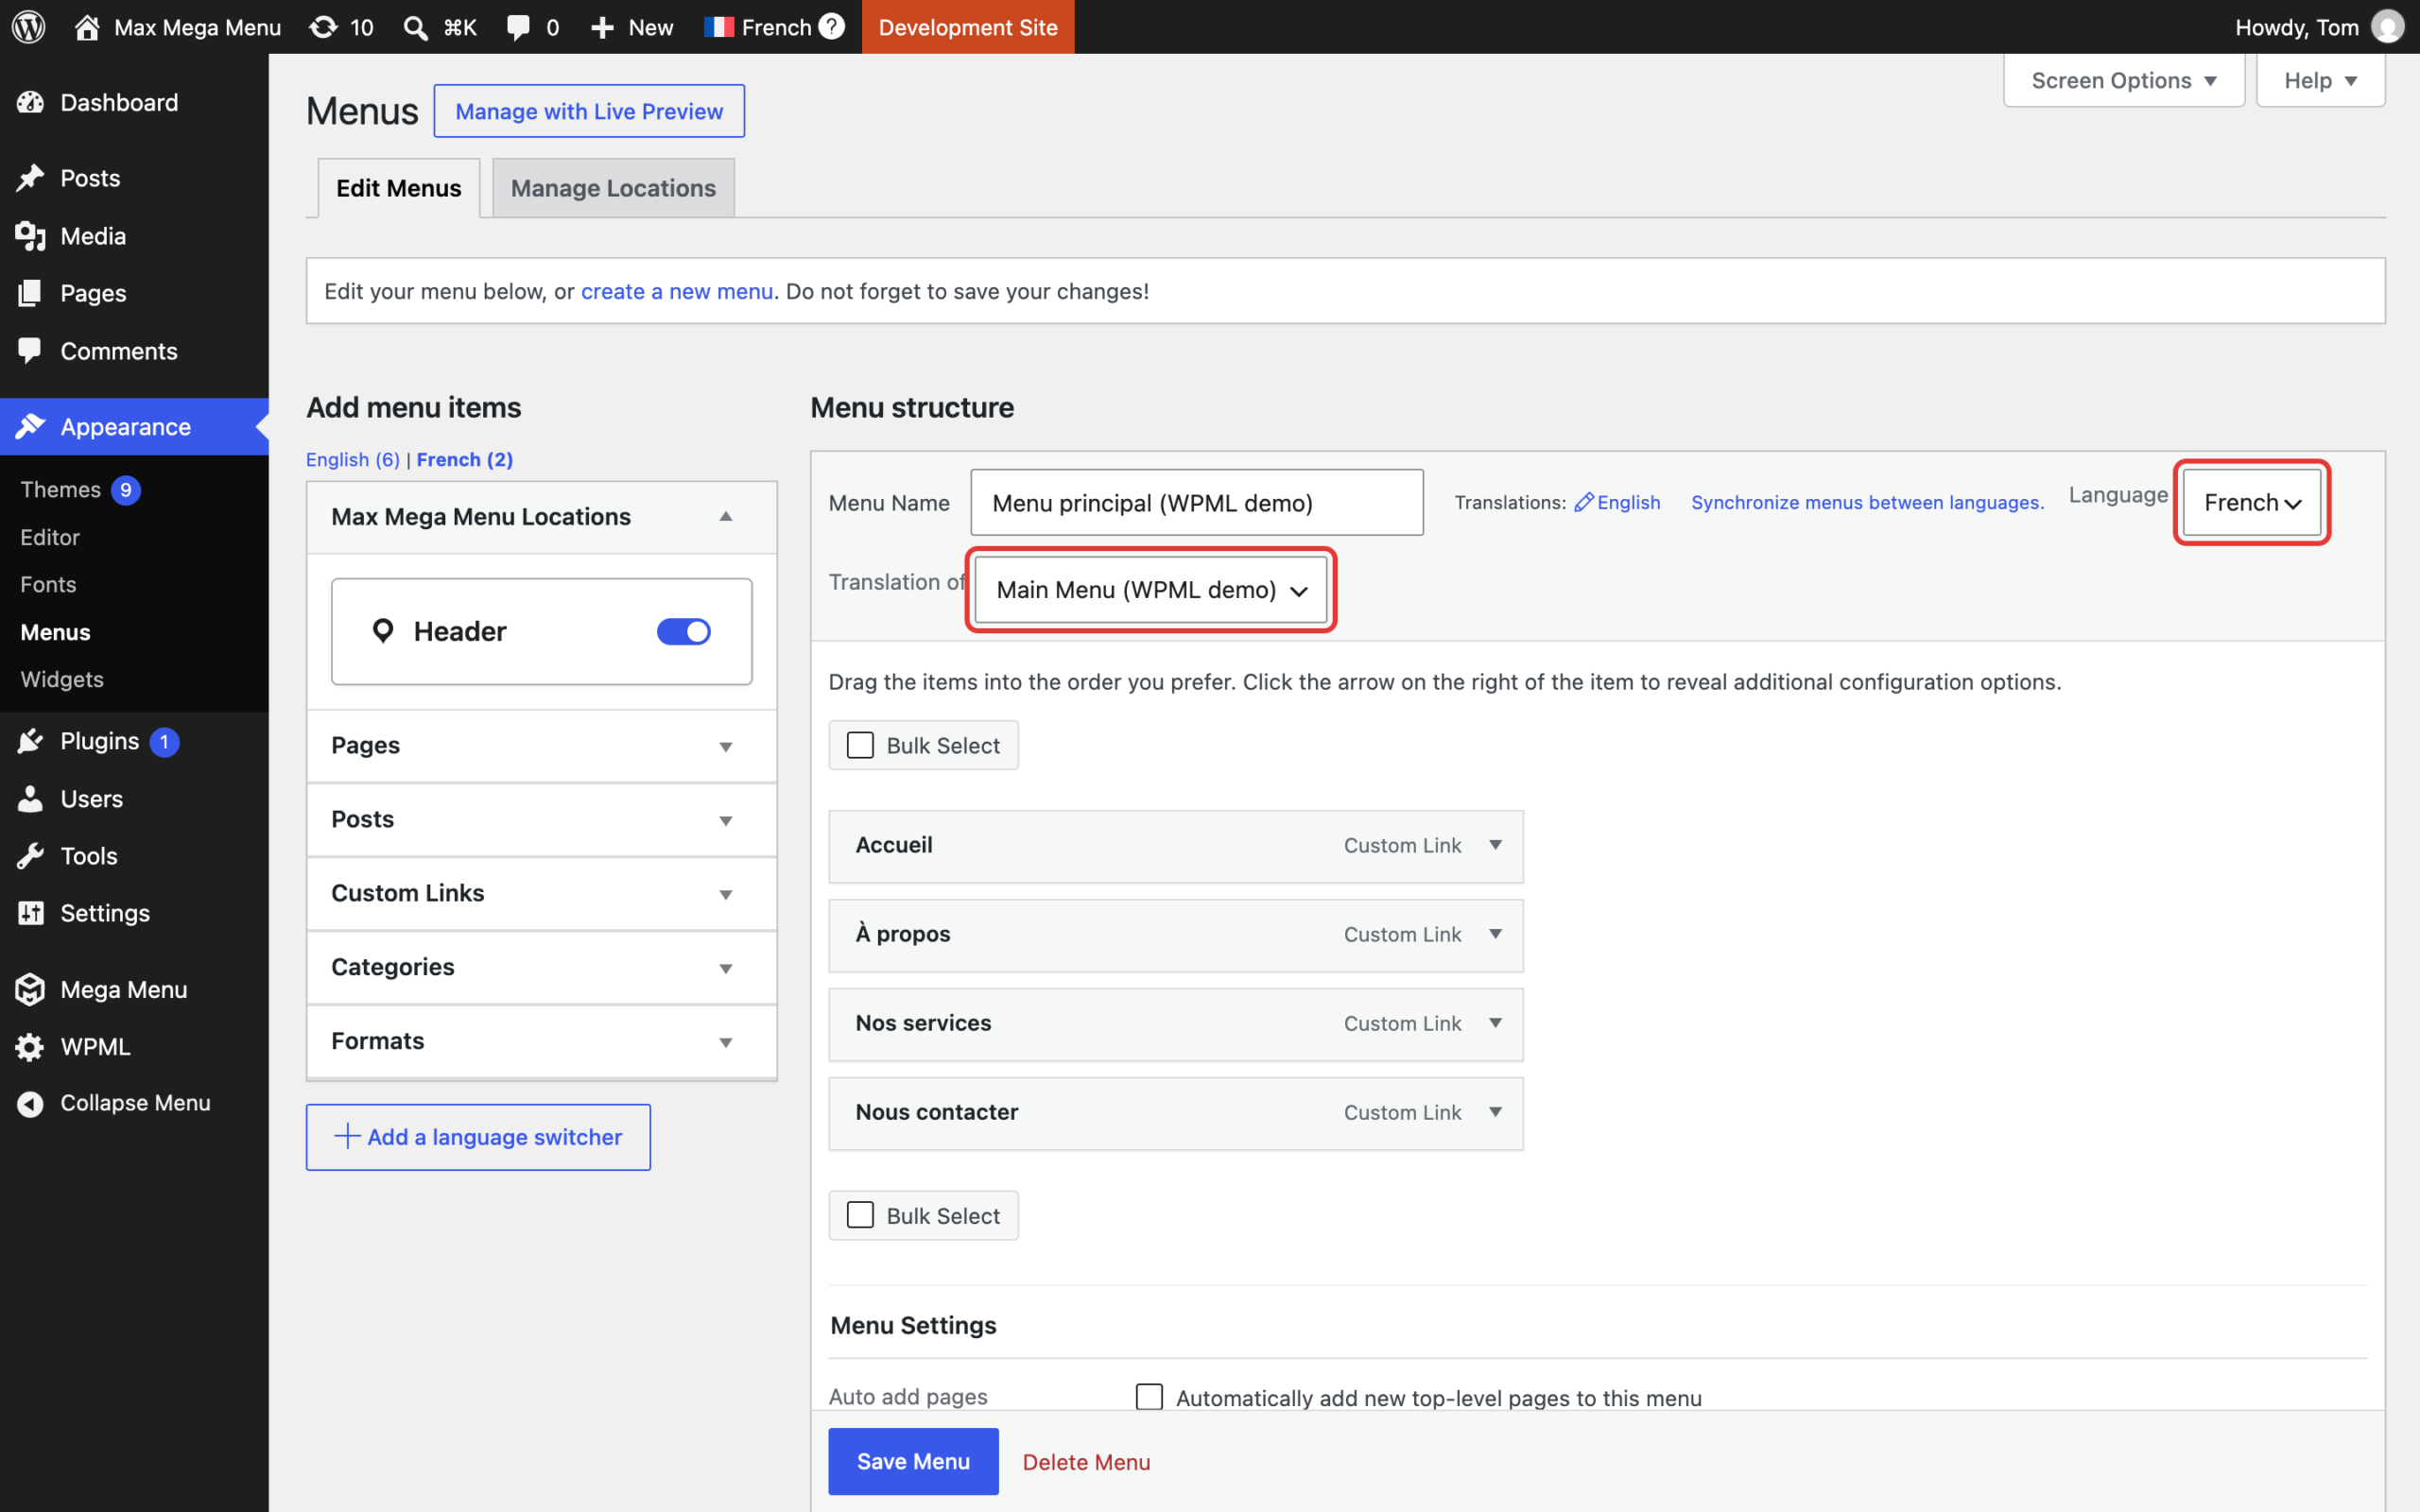Viewport: 2420px width, 1512px height.
Task: Click Add a language switcher button
Action: pos(478,1137)
